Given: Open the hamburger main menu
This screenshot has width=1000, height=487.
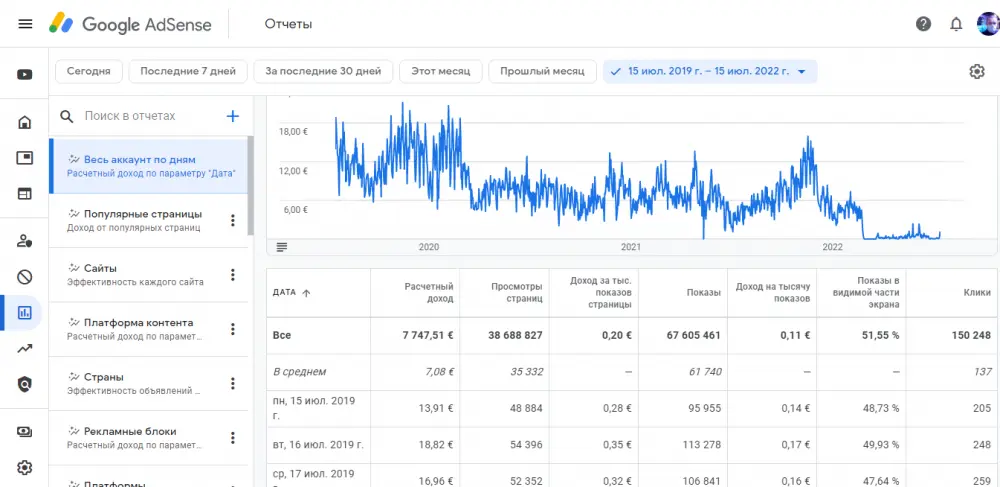Looking at the screenshot, I should (25, 24).
